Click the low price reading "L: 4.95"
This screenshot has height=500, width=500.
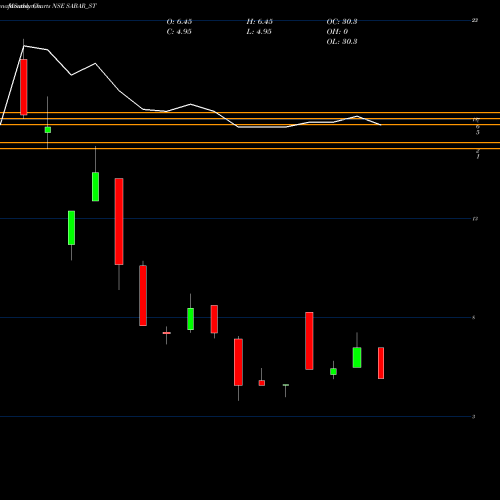pos(259,32)
